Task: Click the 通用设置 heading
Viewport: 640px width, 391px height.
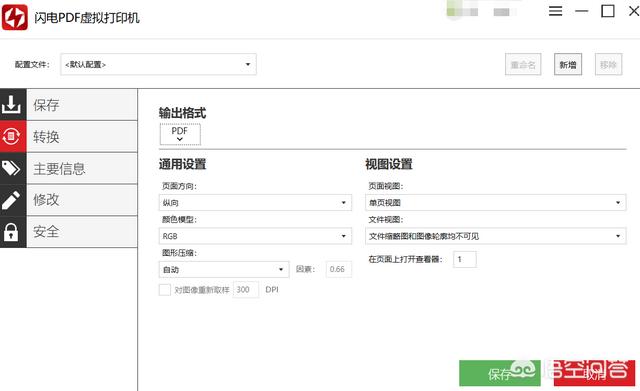Action: [x=182, y=164]
